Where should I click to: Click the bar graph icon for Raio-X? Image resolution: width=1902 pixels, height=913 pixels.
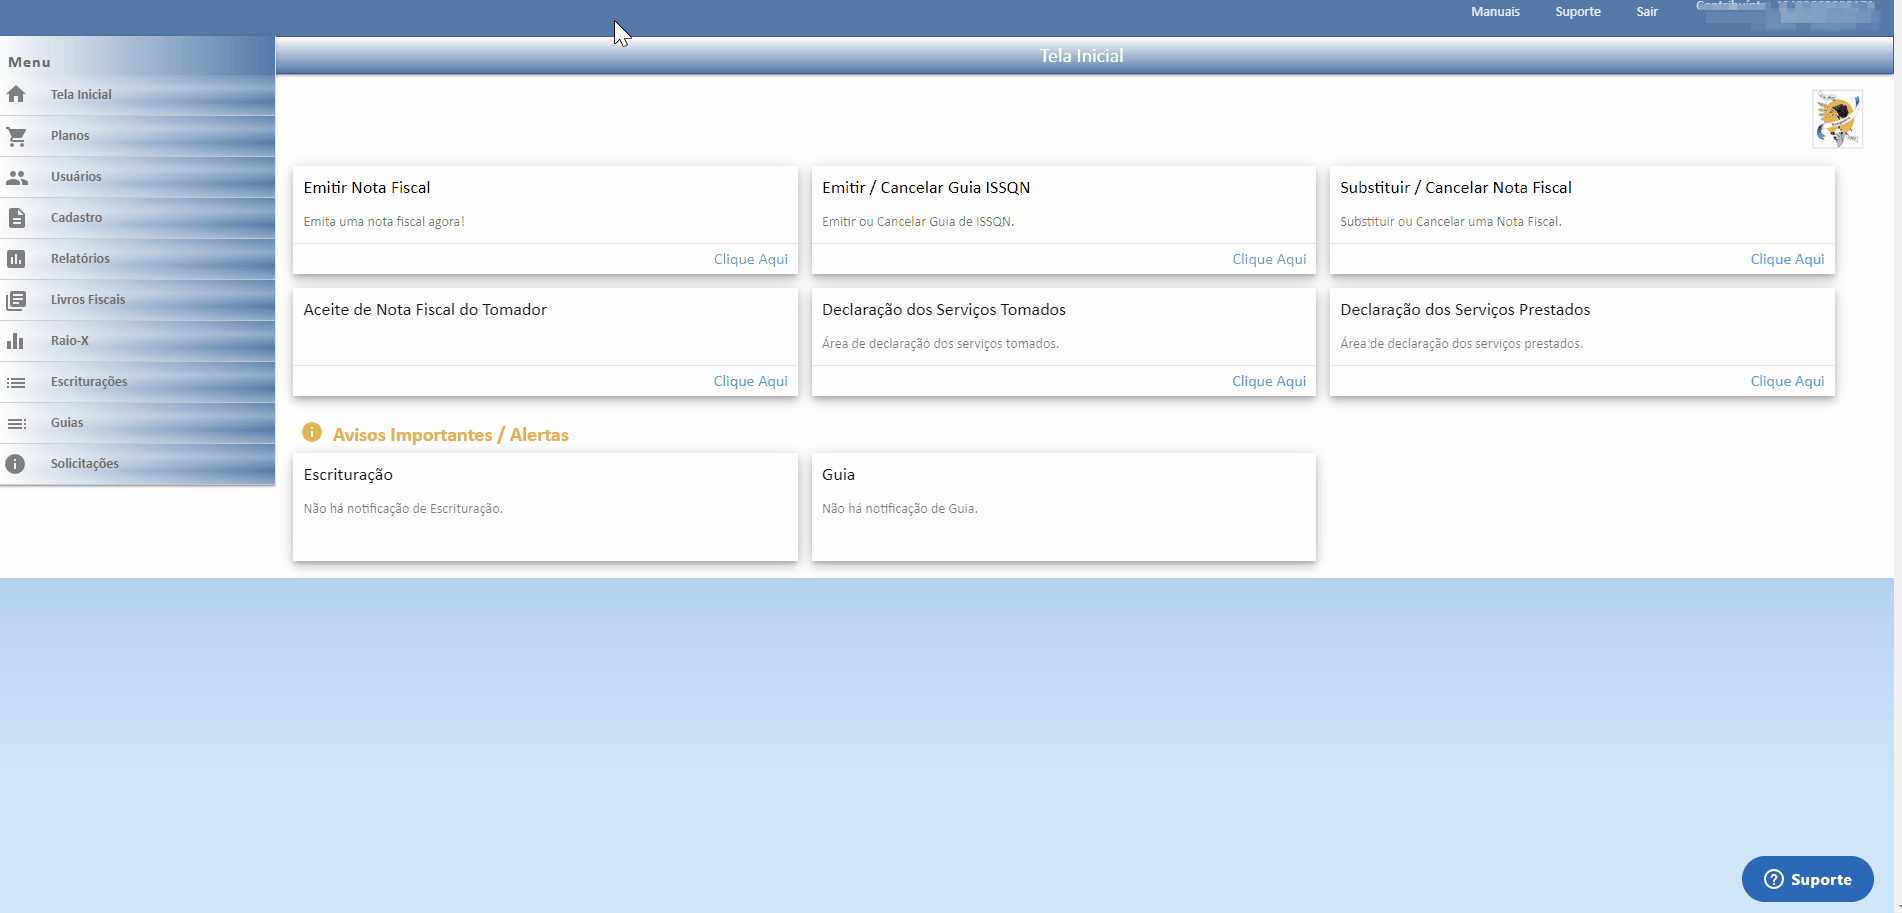coord(16,341)
